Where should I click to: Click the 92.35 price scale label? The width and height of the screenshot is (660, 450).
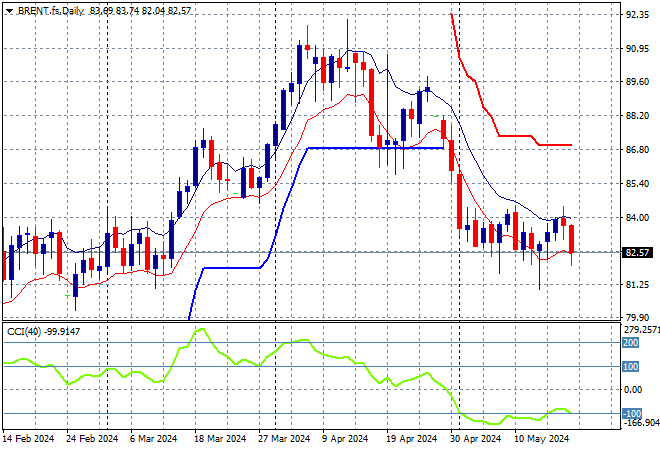pyautogui.click(x=637, y=15)
